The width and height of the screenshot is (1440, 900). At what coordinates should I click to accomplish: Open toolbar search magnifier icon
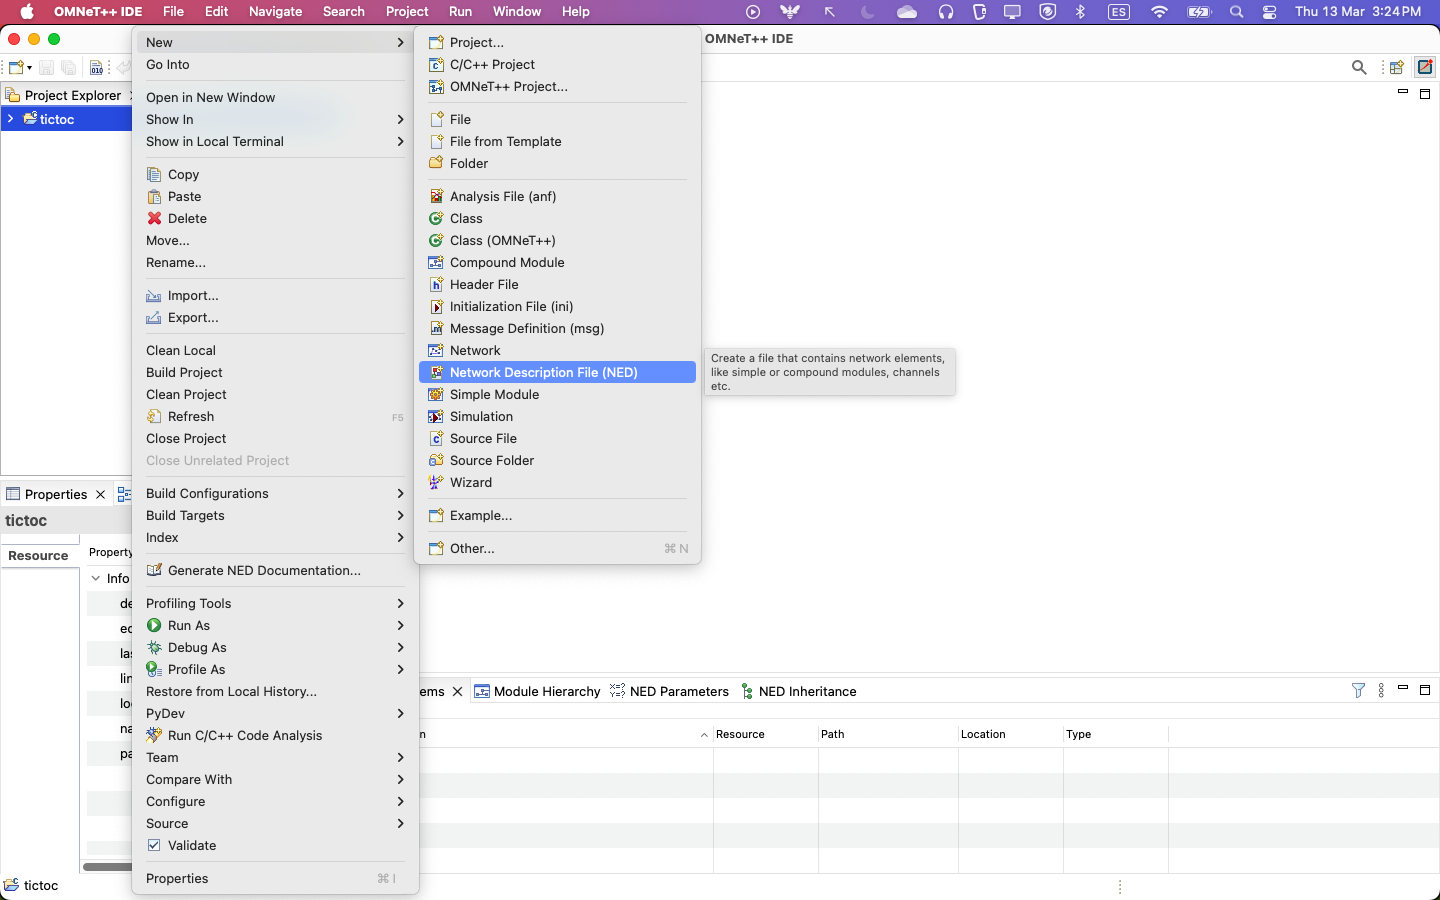tap(1359, 67)
